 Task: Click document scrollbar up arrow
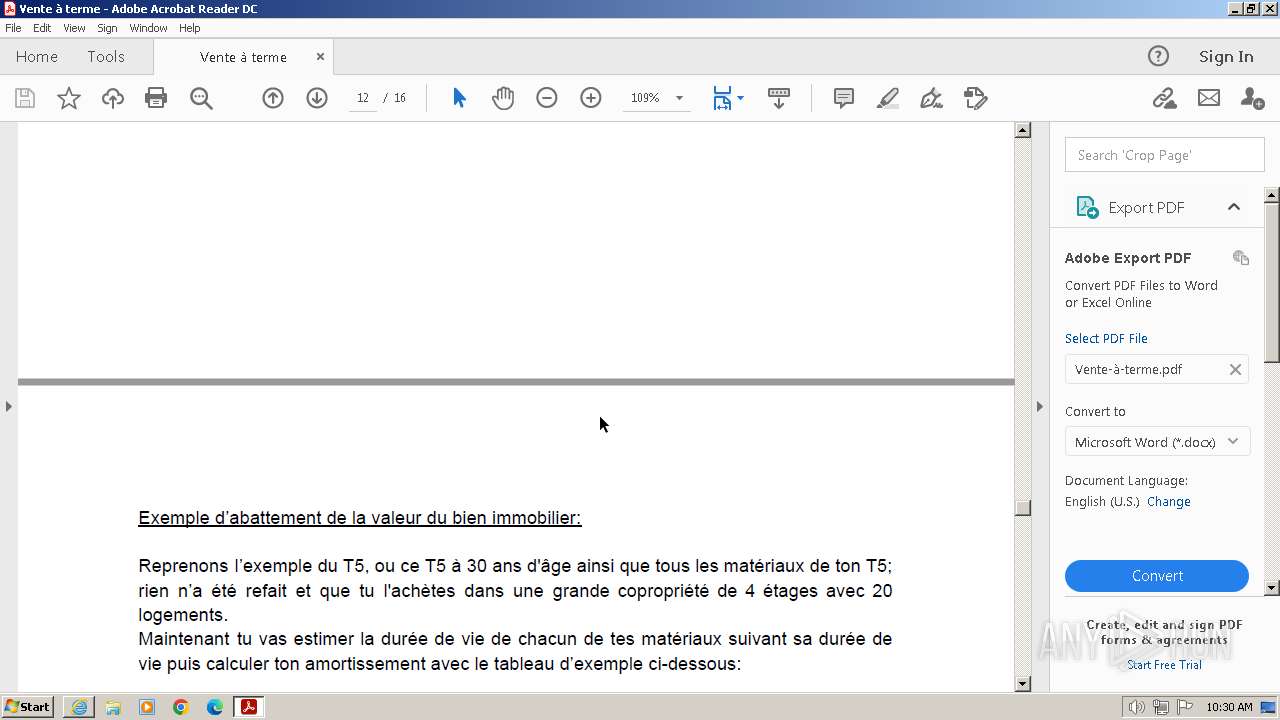point(1022,130)
